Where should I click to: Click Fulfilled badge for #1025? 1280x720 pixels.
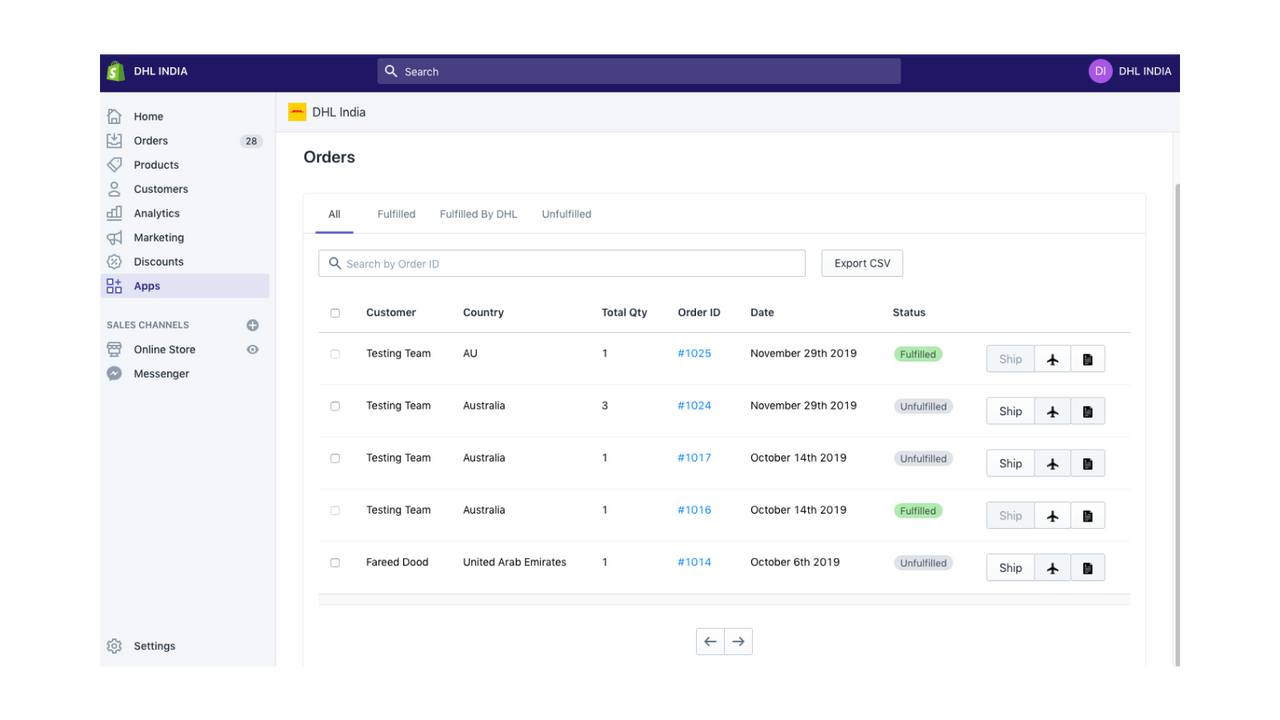click(918, 354)
